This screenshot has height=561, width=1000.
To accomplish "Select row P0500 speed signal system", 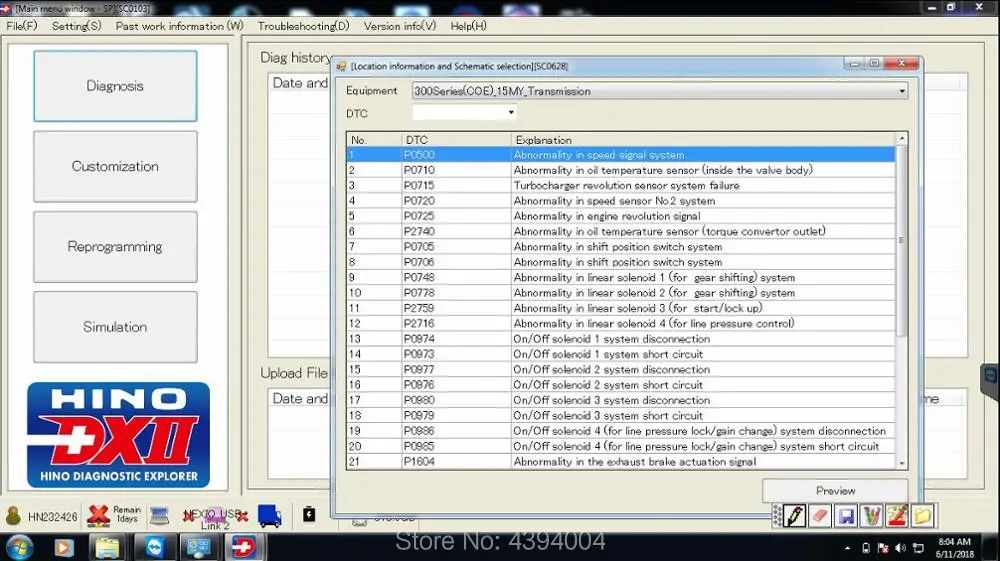I will (x=621, y=155).
